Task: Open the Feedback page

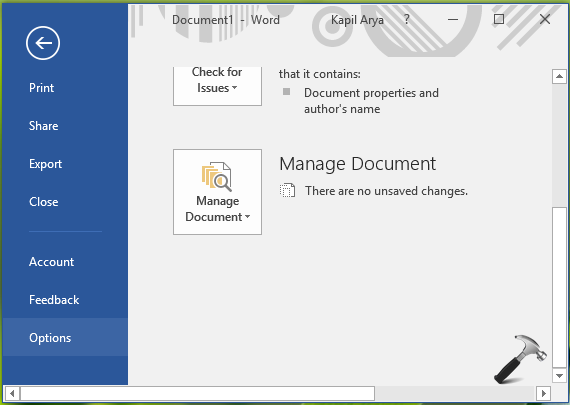Action: point(54,300)
